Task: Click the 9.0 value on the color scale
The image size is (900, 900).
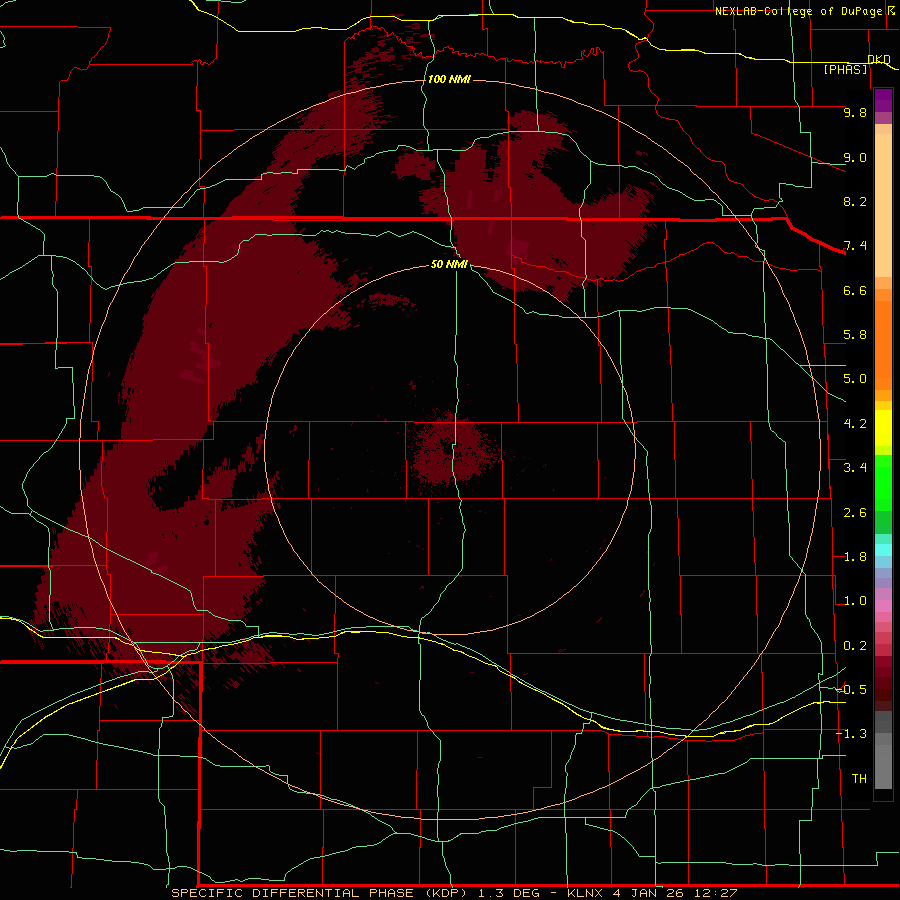Action: click(855, 157)
